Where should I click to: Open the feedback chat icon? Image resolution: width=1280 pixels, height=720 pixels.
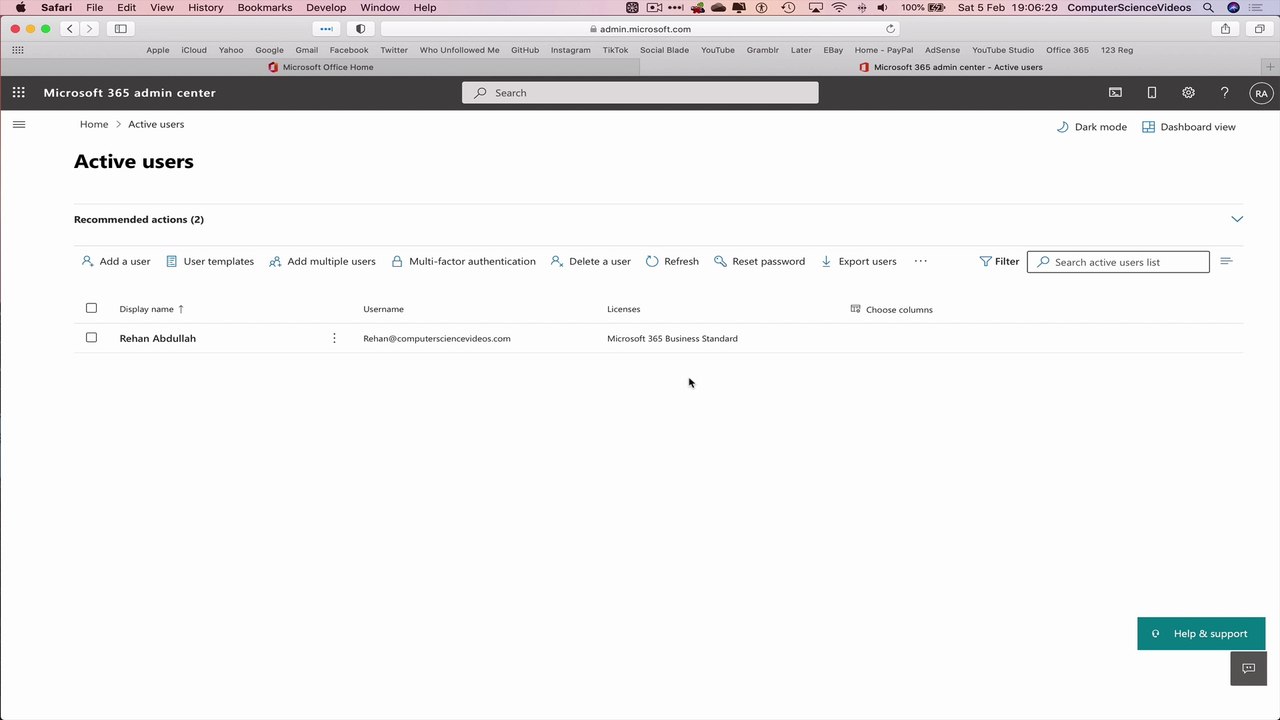[x=1248, y=668]
